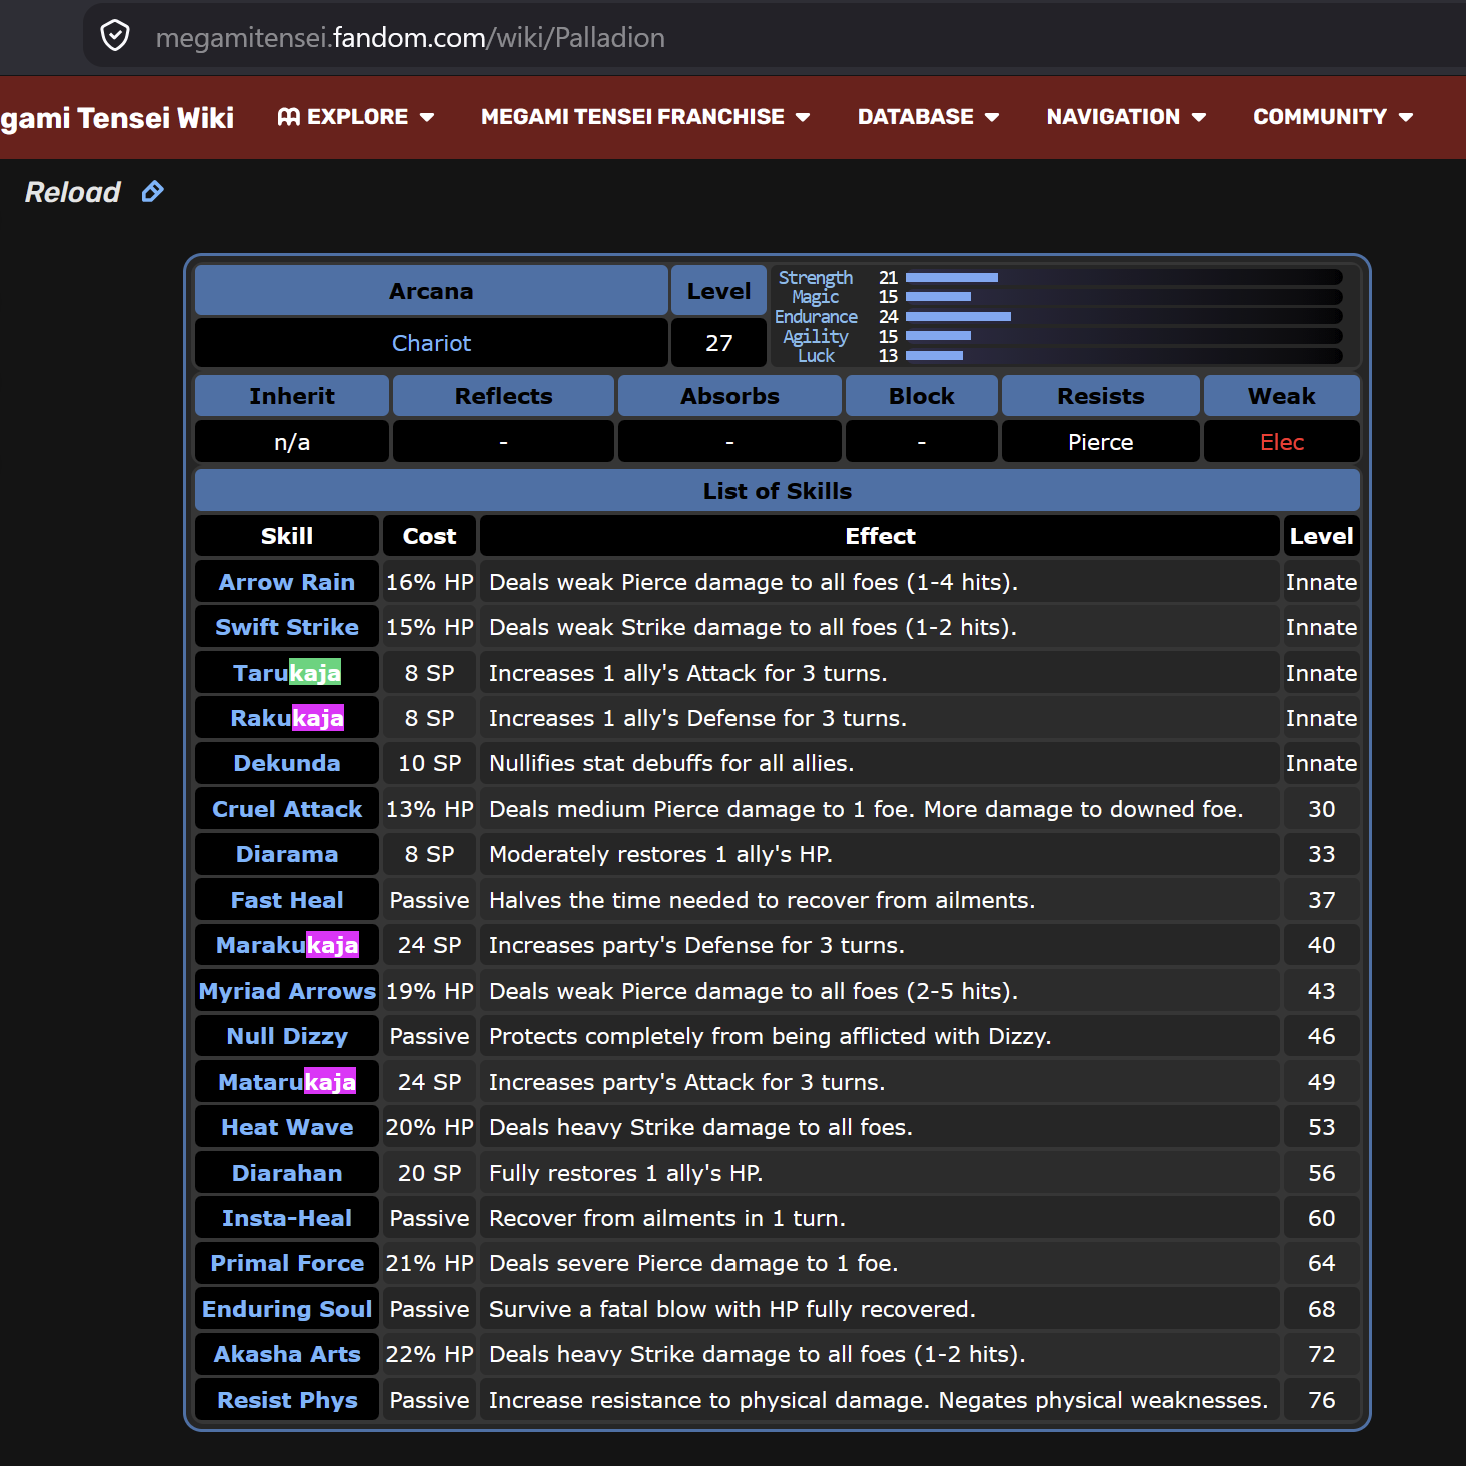The height and width of the screenshot is (1466, 1466).
Task: Go to the Megami Tensei Wiki home
Action: [117, 118]
